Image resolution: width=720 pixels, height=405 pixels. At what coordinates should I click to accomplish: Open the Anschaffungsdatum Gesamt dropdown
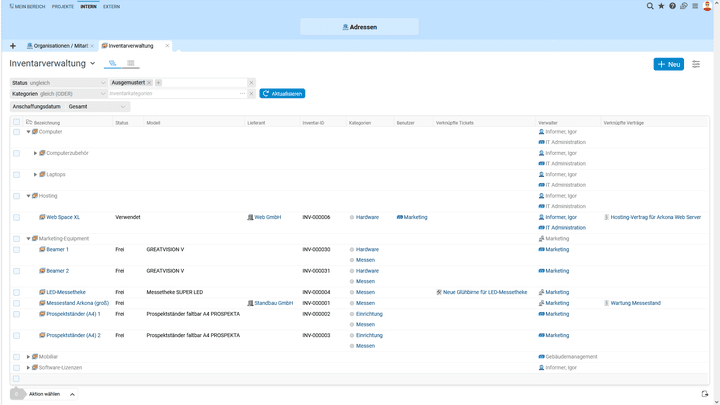97,106
